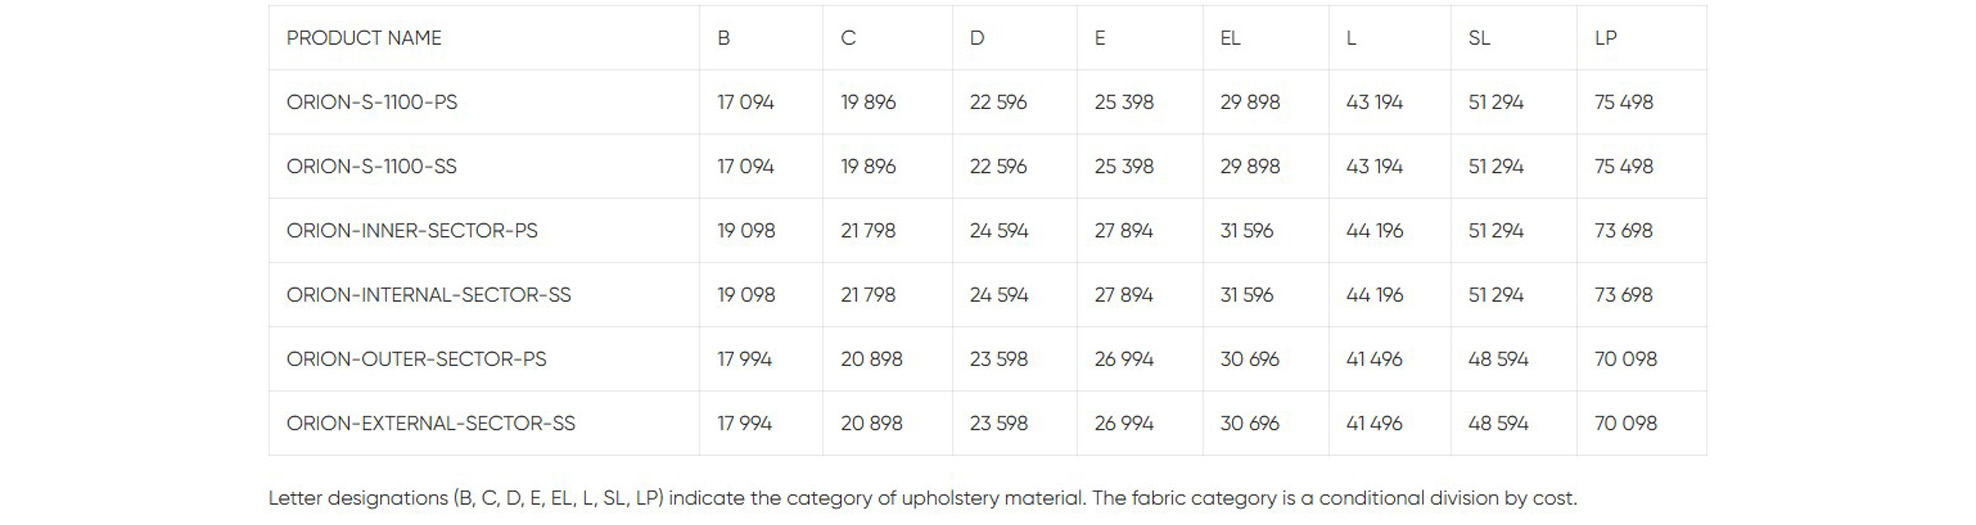Select the ORION-S-1100-PS product name
The height and width of the screenshot is (525, 1976).
click(x=372, y=102)
